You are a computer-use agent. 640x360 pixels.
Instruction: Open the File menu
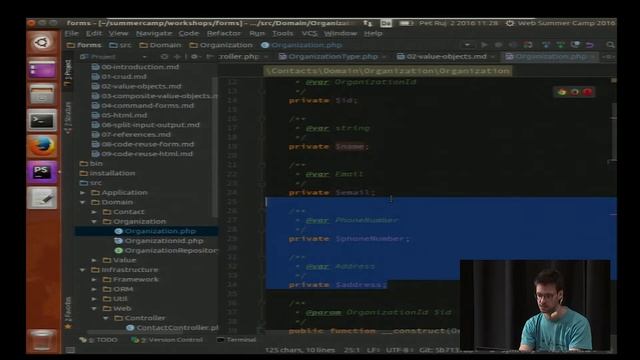(71, 33)
